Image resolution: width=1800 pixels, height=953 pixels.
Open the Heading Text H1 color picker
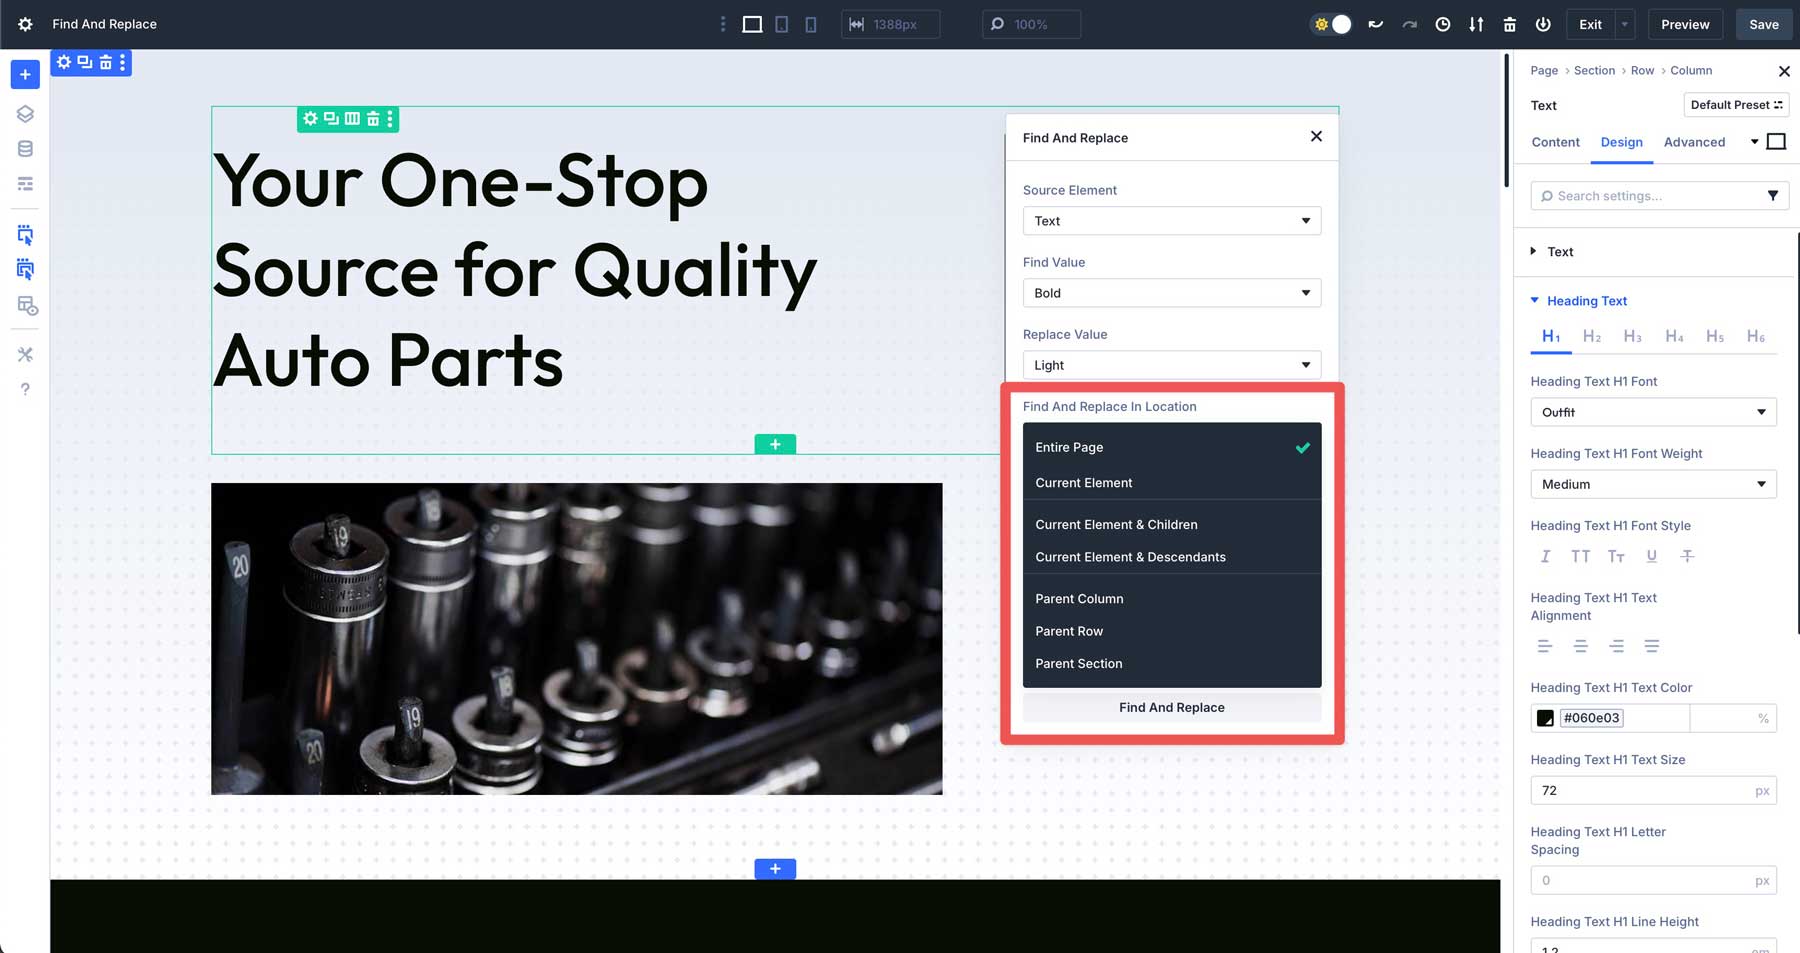tap(1544, 717)
